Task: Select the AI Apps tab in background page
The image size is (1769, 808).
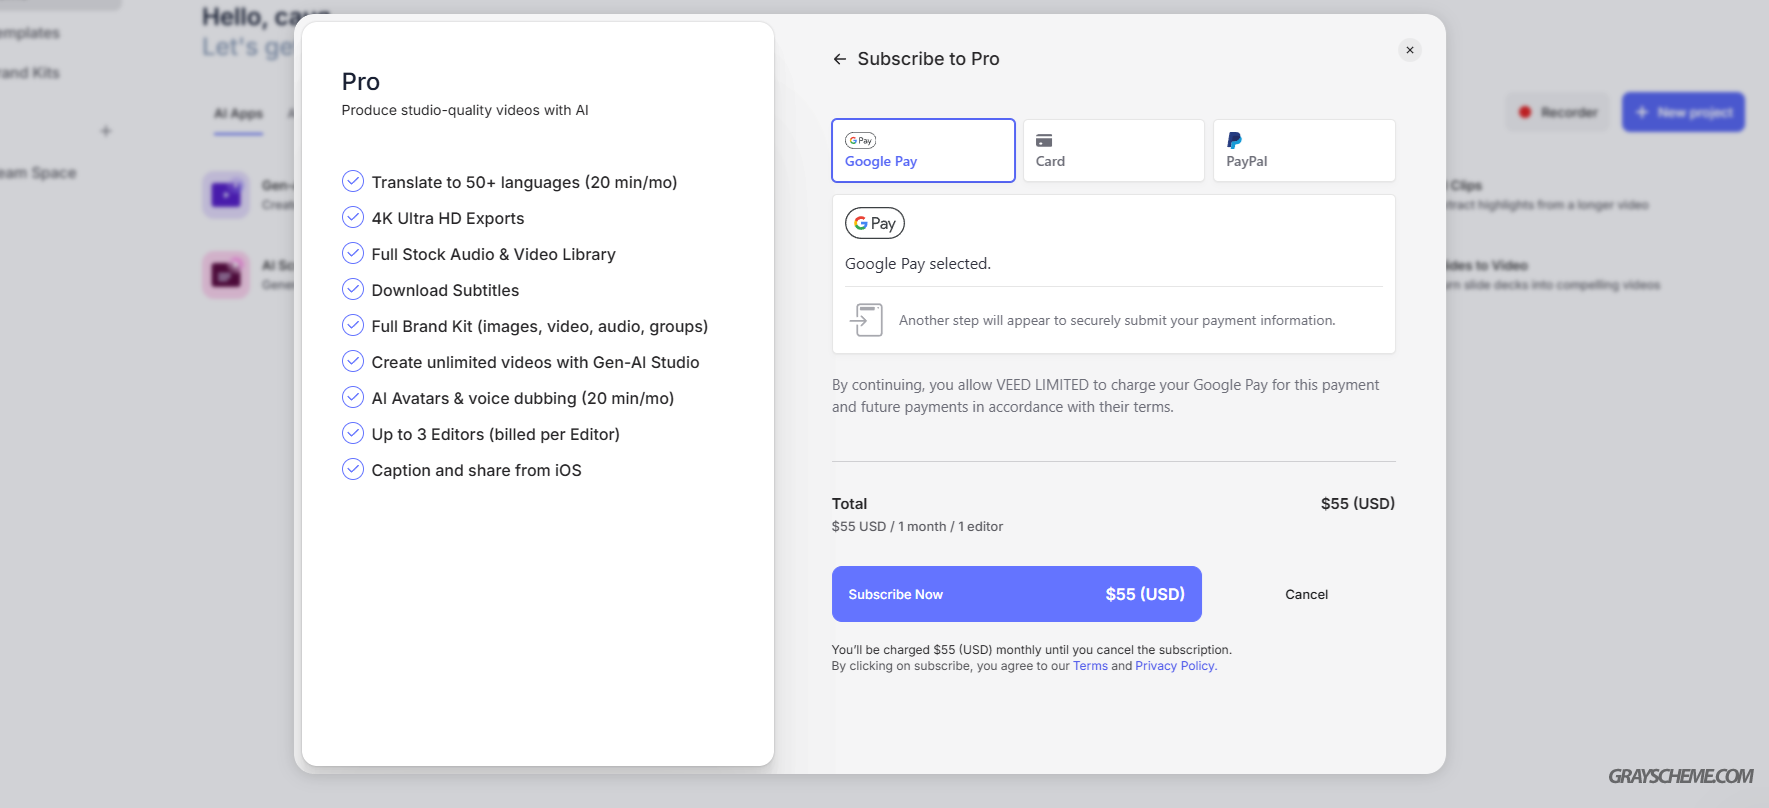Action: pyautogui.click(x=238, y=114)
